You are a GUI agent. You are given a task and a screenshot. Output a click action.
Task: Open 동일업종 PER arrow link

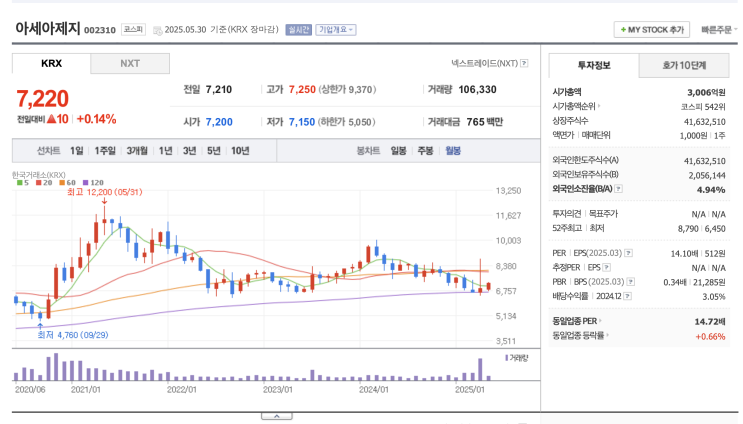click(x=600, y=321)
